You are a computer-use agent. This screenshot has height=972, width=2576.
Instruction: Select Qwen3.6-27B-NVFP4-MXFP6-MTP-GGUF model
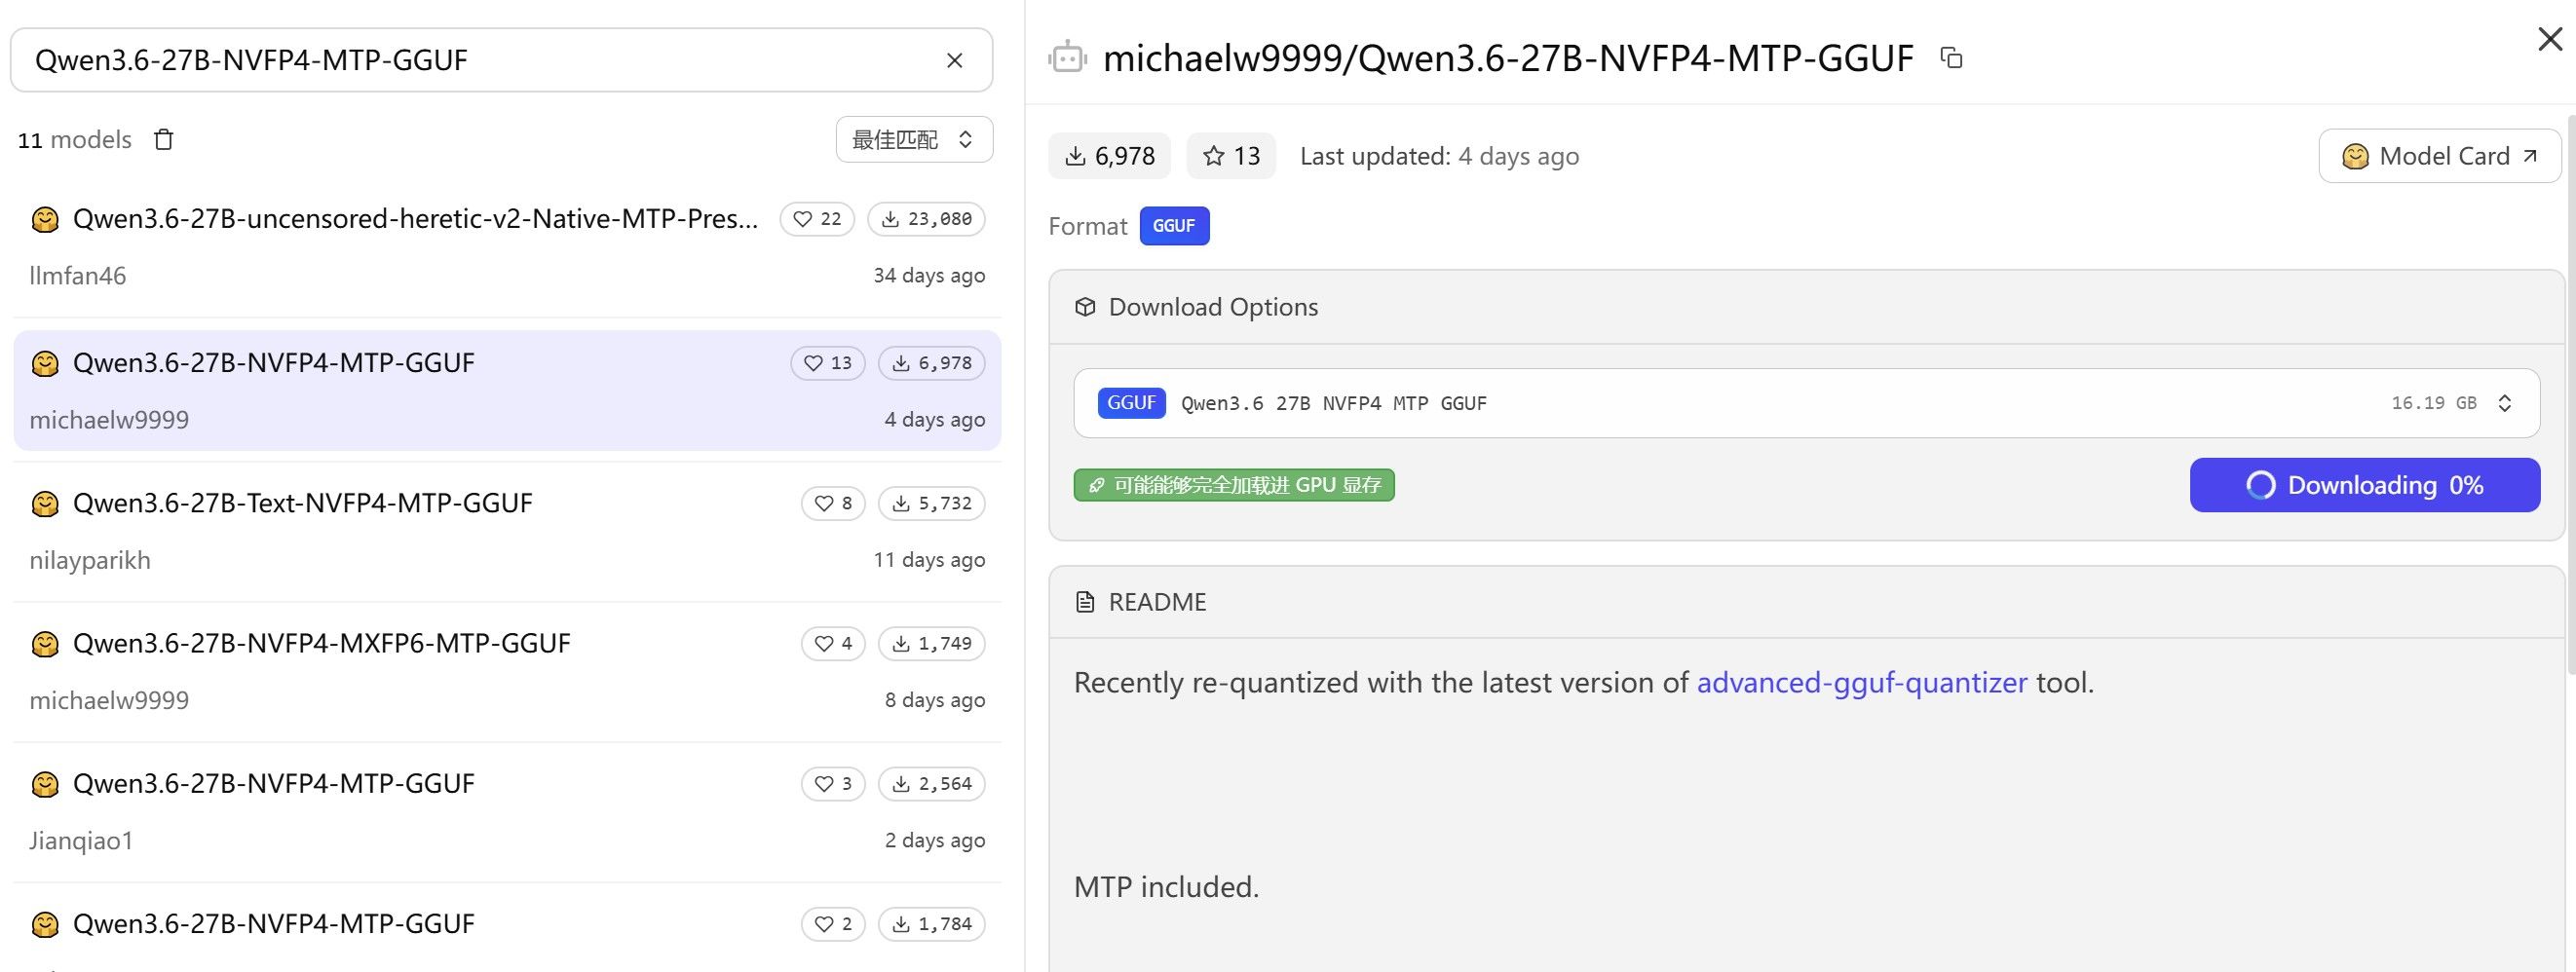507,670
